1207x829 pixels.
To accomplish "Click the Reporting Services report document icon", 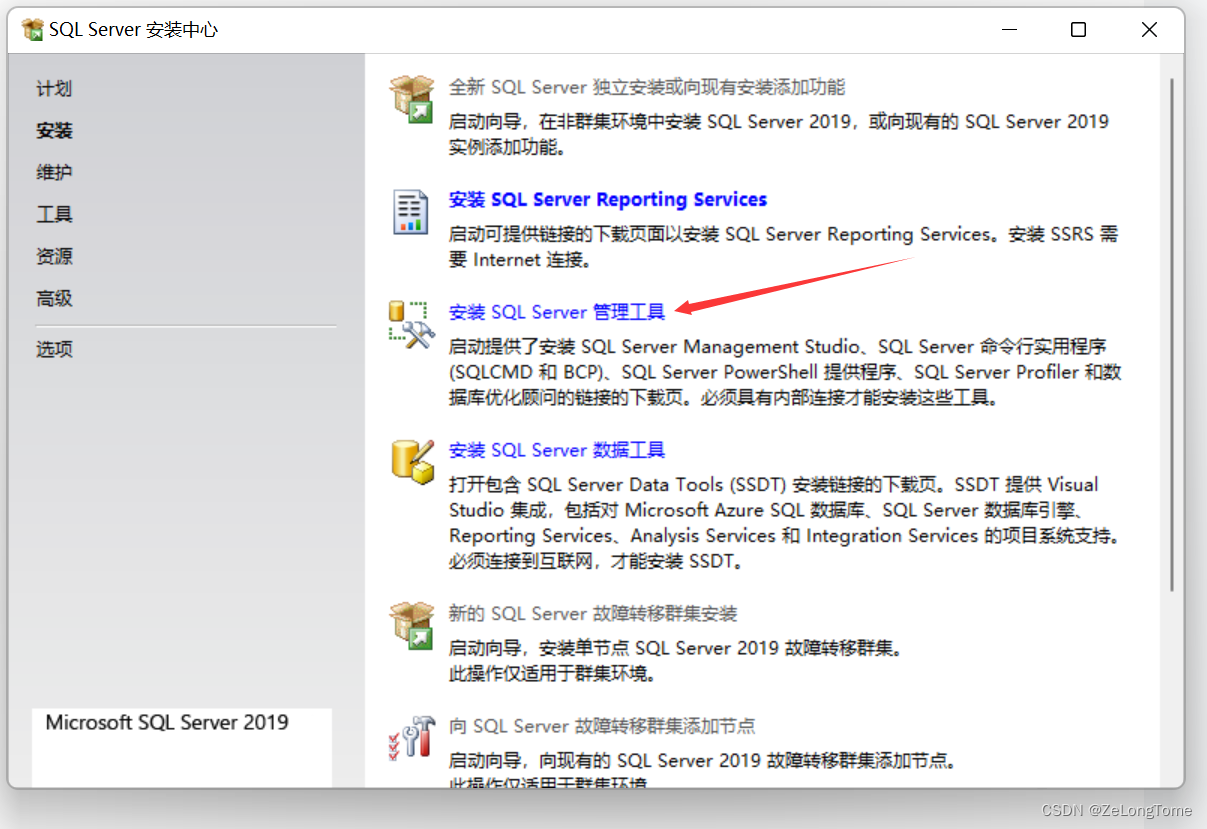I will (410, 211).
